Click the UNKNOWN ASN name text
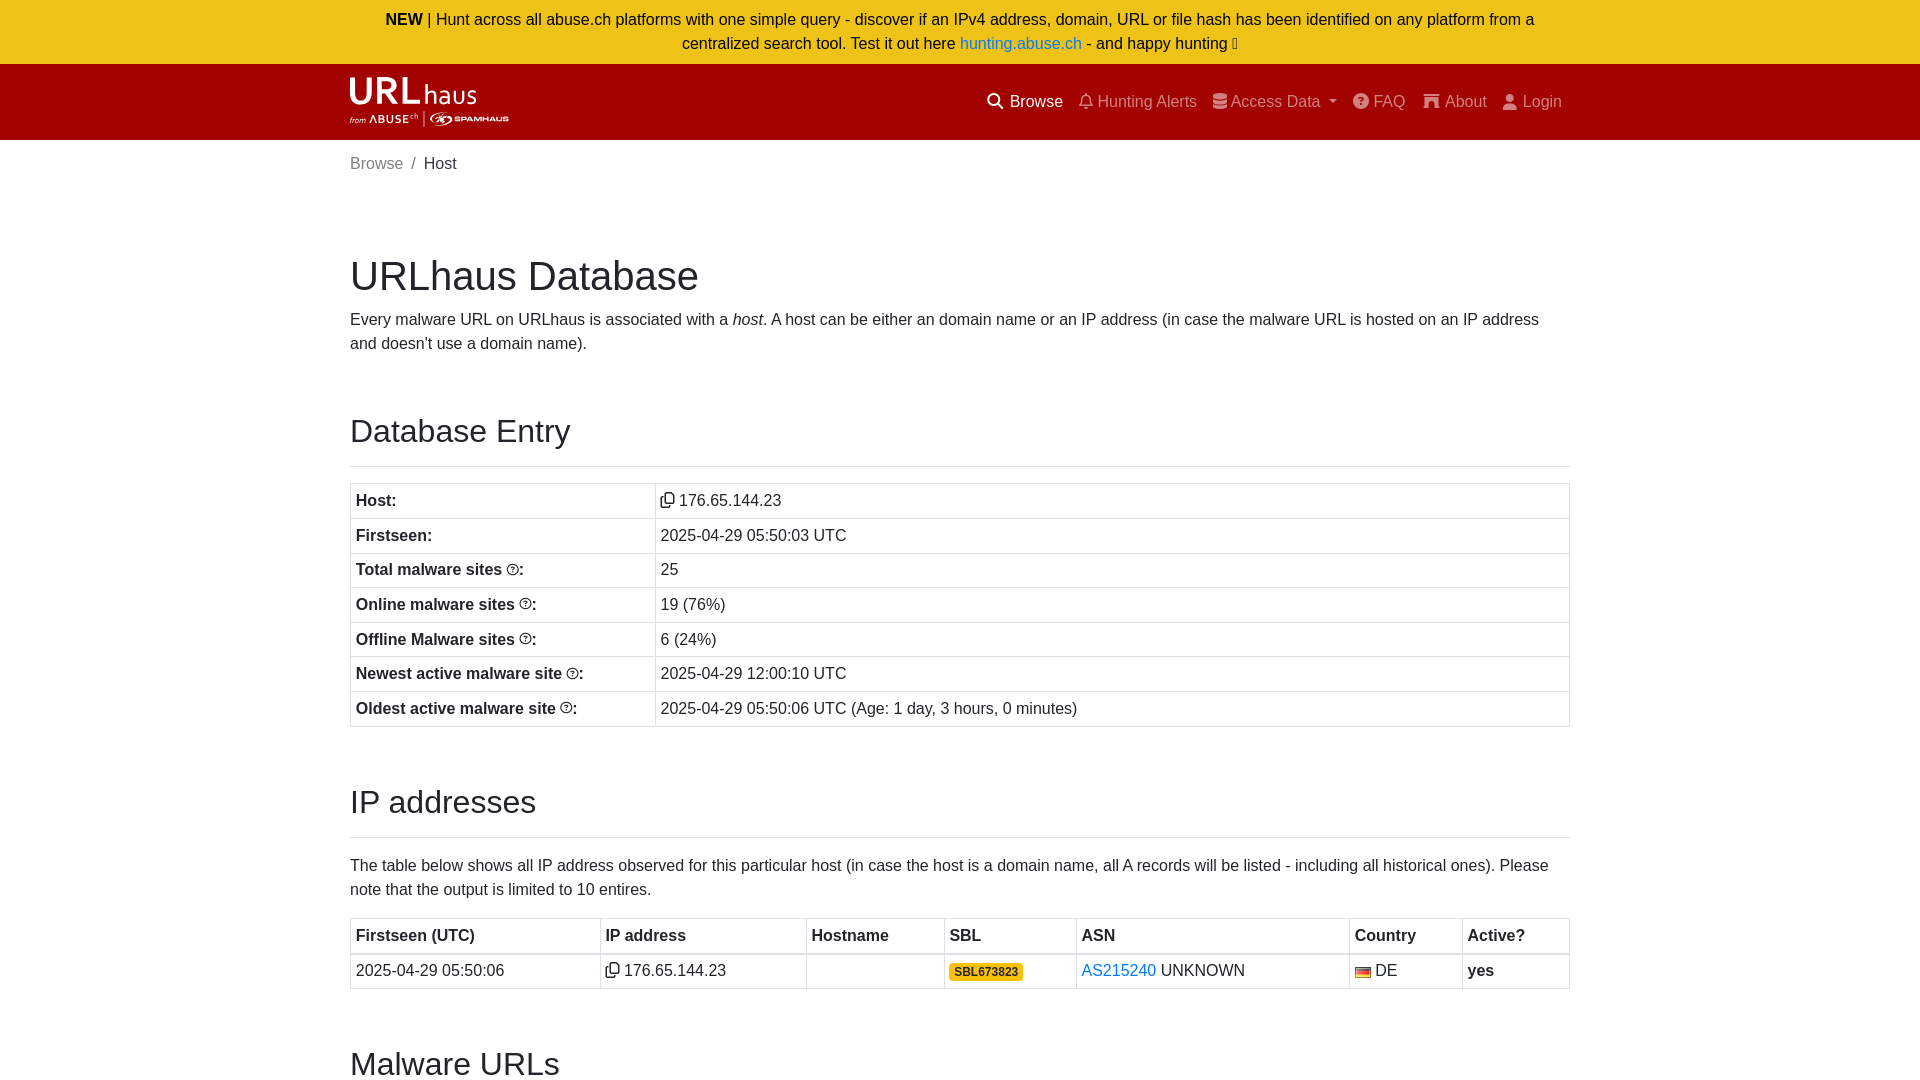This screenshot has width=1920, height=1080. tap(1203, 971)
